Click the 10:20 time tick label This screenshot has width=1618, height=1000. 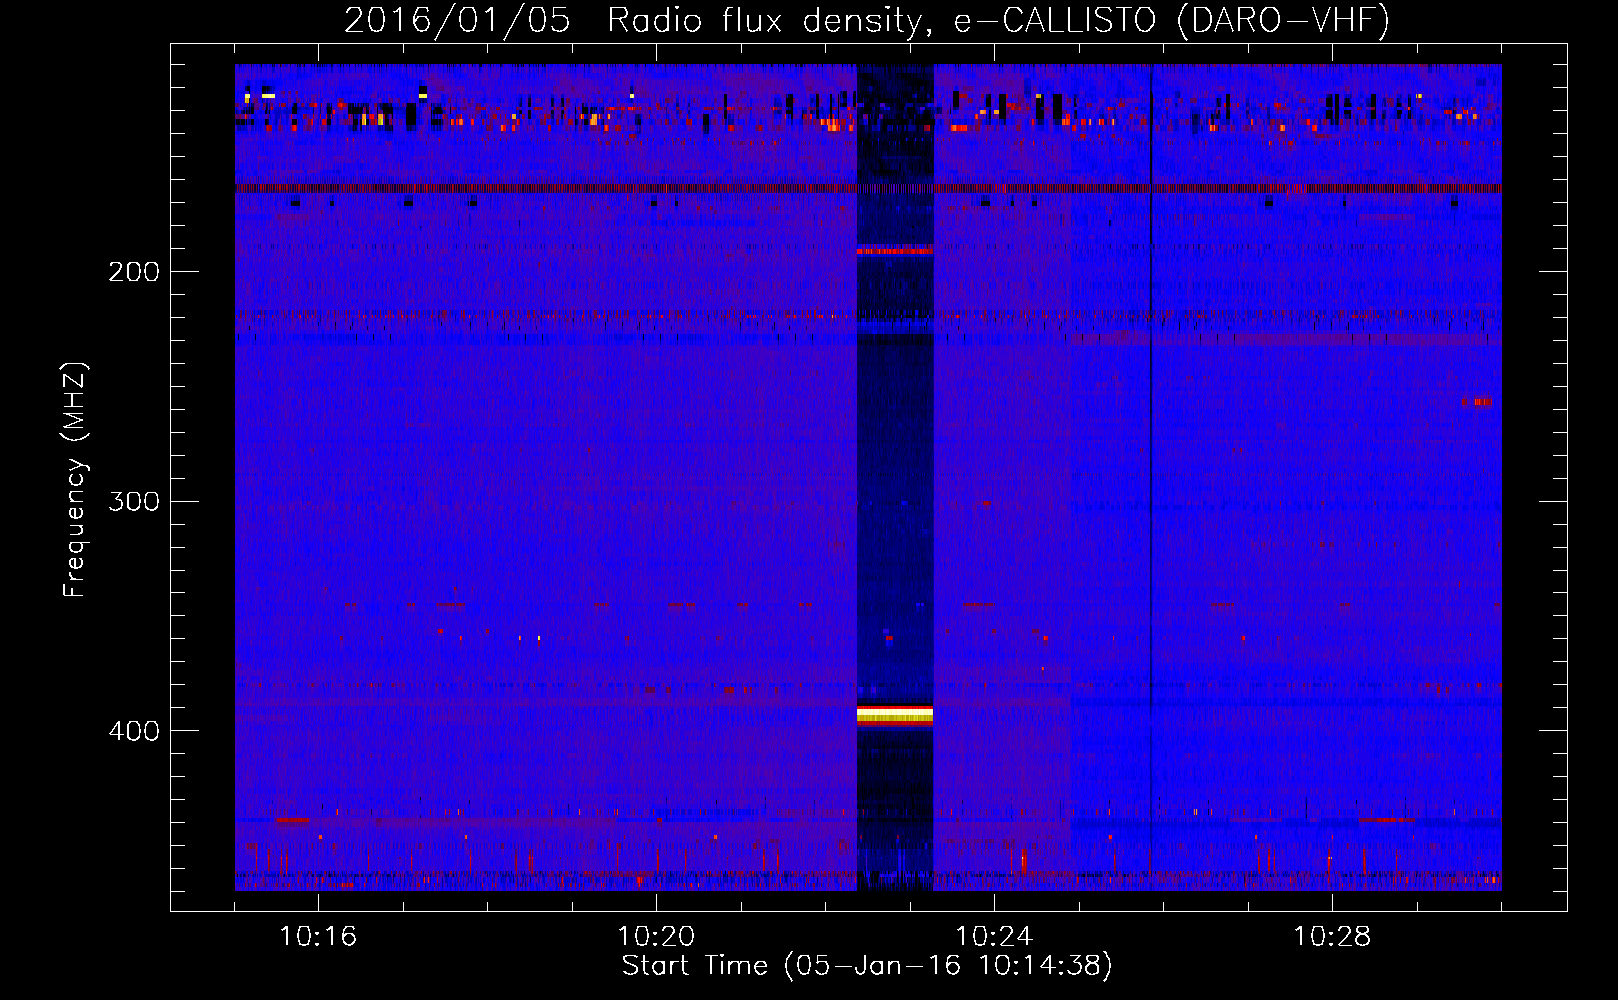click(656, 937)
